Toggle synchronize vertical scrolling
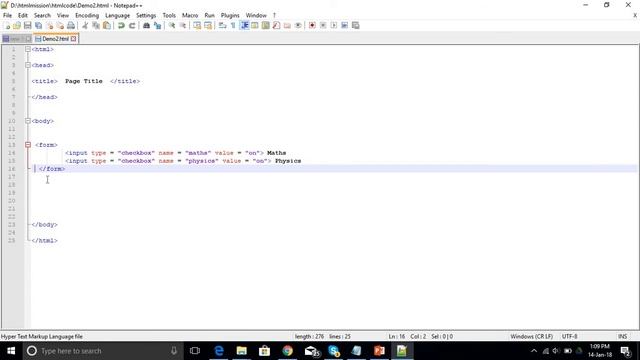The width and height of the screenshot is (640, 360). (x=197, y=25)
